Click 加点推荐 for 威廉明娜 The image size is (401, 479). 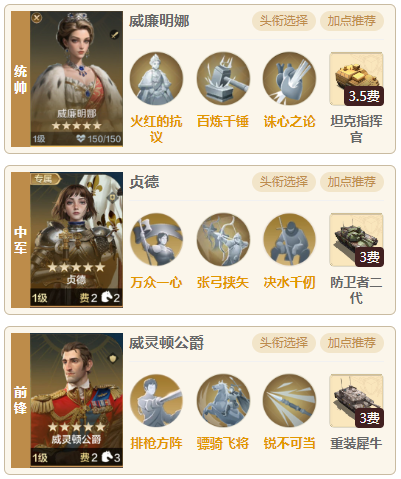pyautogui.click(x=352, y=21)
